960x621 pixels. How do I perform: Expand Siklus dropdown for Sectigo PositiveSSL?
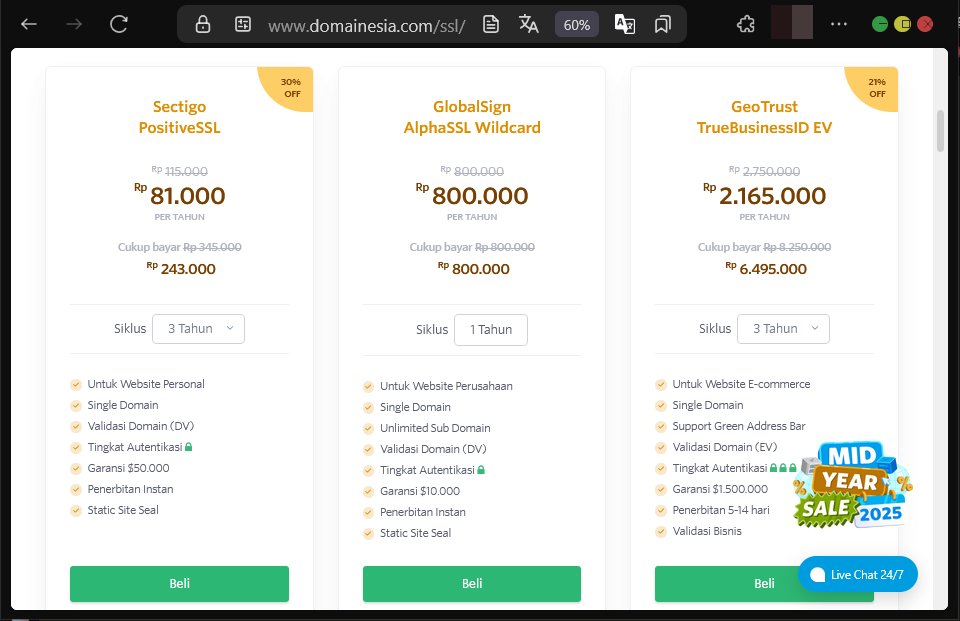point(198,328)
